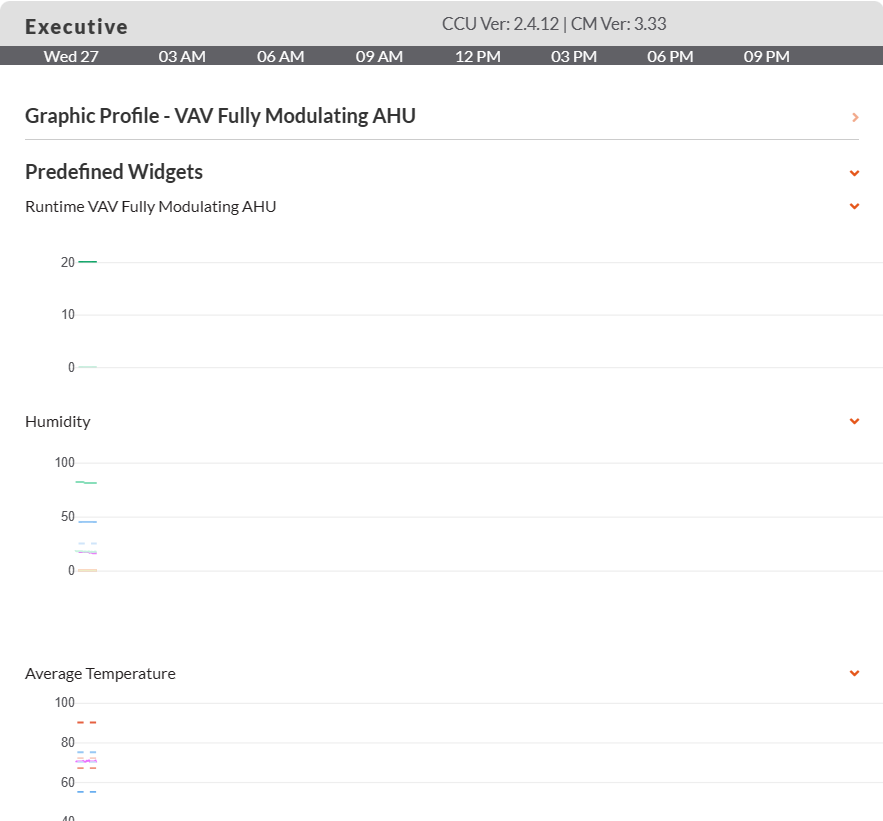Click the green line at 20 in Runtime chart
Image resolution: width=883 pixels, height=821 pixels.
click(87, 262)
